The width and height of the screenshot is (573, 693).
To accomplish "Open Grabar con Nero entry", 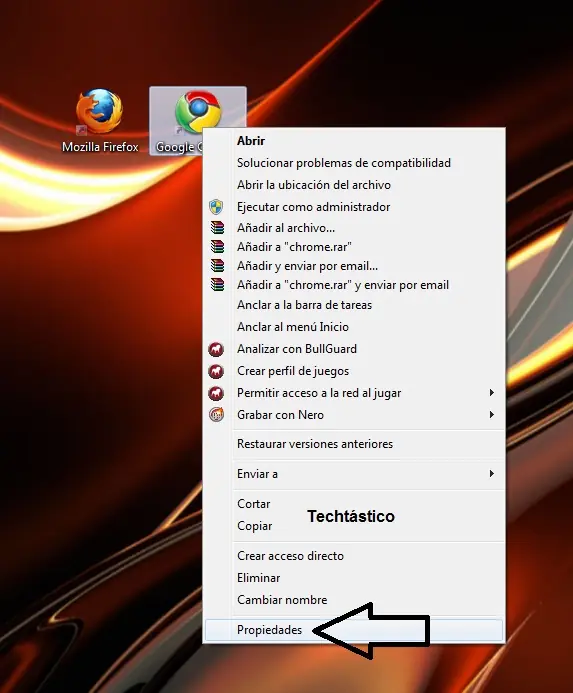I will (x=354, y=415).
